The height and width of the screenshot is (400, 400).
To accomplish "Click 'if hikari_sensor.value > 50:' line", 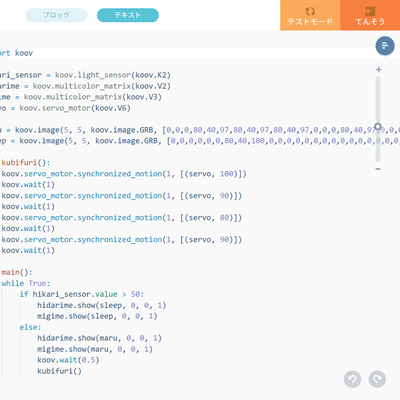I will pos(82,294).
